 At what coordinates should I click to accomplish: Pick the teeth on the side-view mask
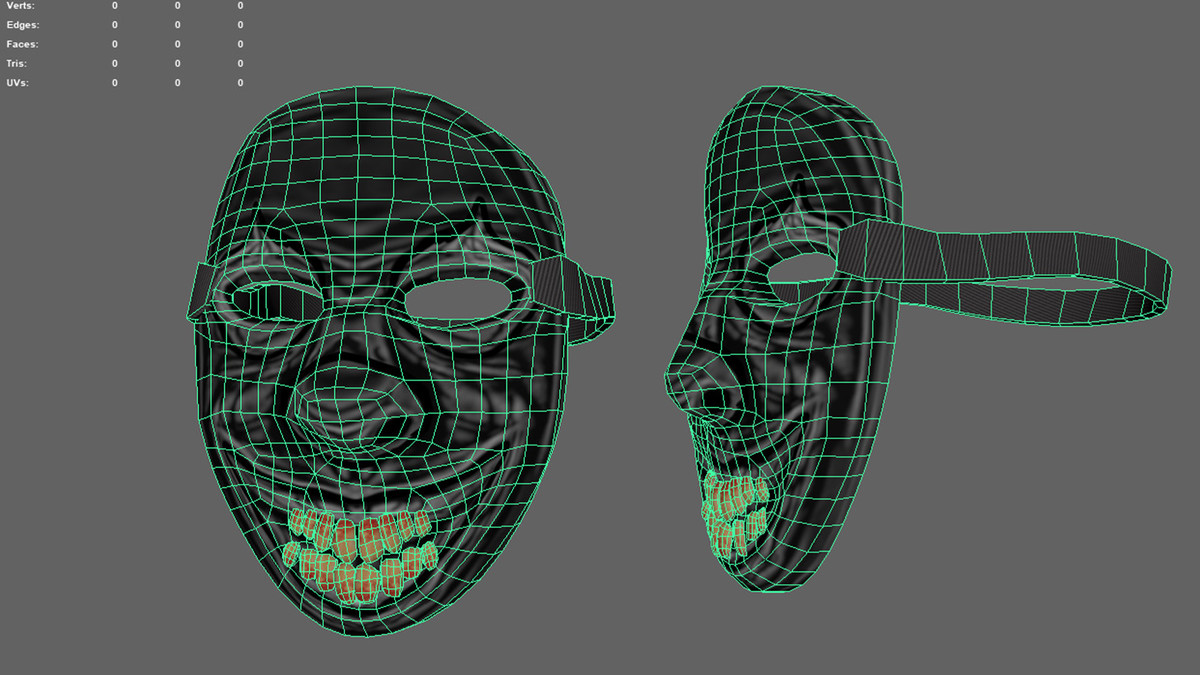pyautogui.click(x=735, y=512)
